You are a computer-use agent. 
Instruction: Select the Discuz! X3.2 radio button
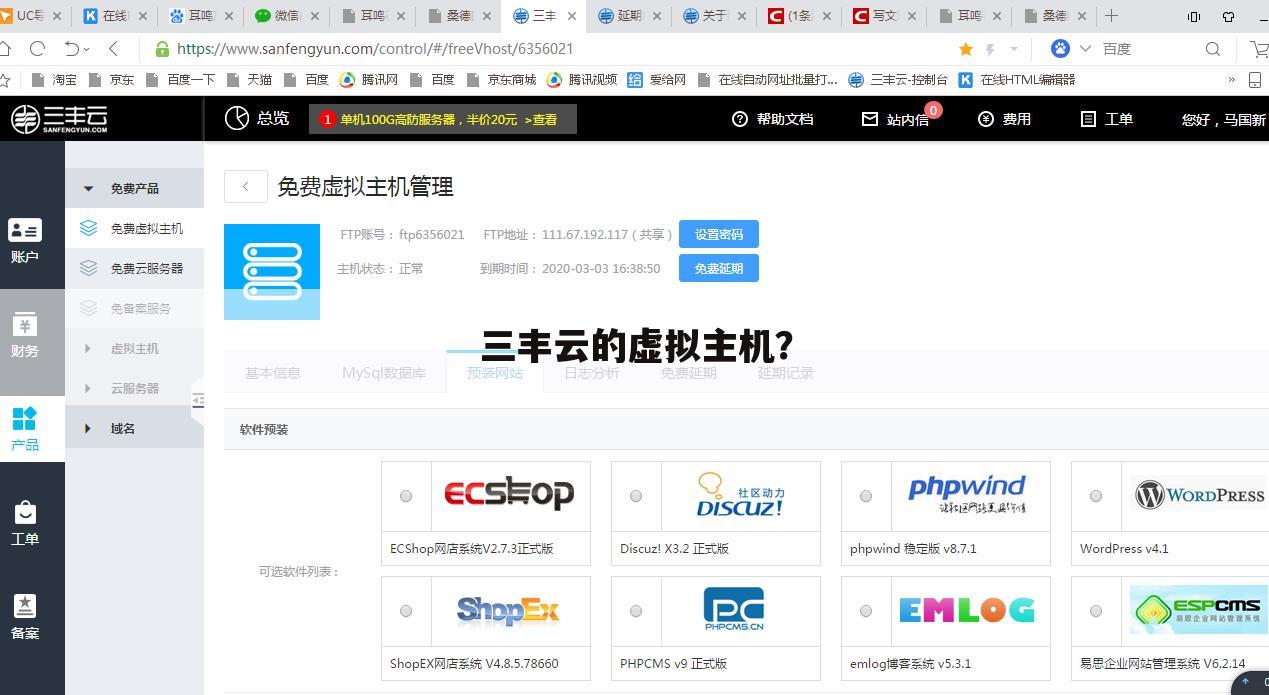coord(636,495)
